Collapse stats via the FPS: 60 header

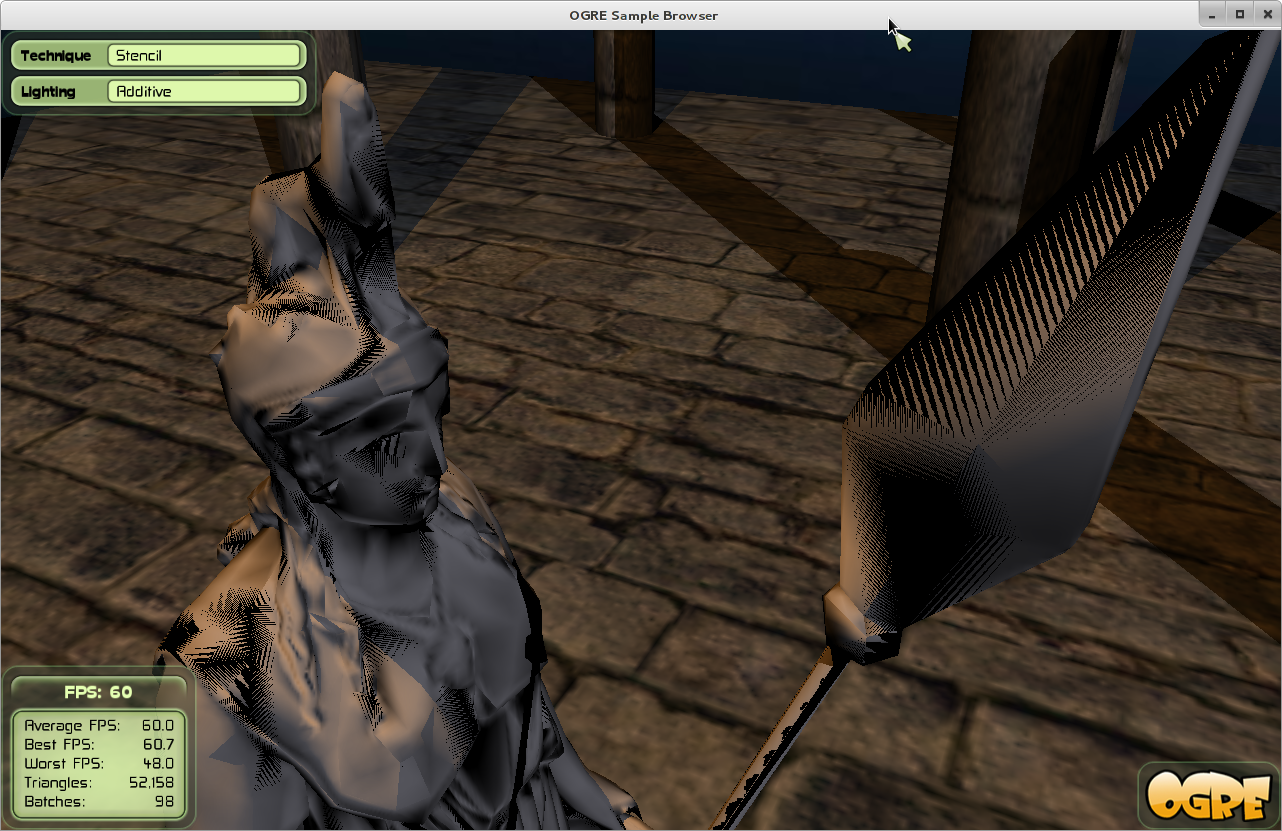point(98,692)
